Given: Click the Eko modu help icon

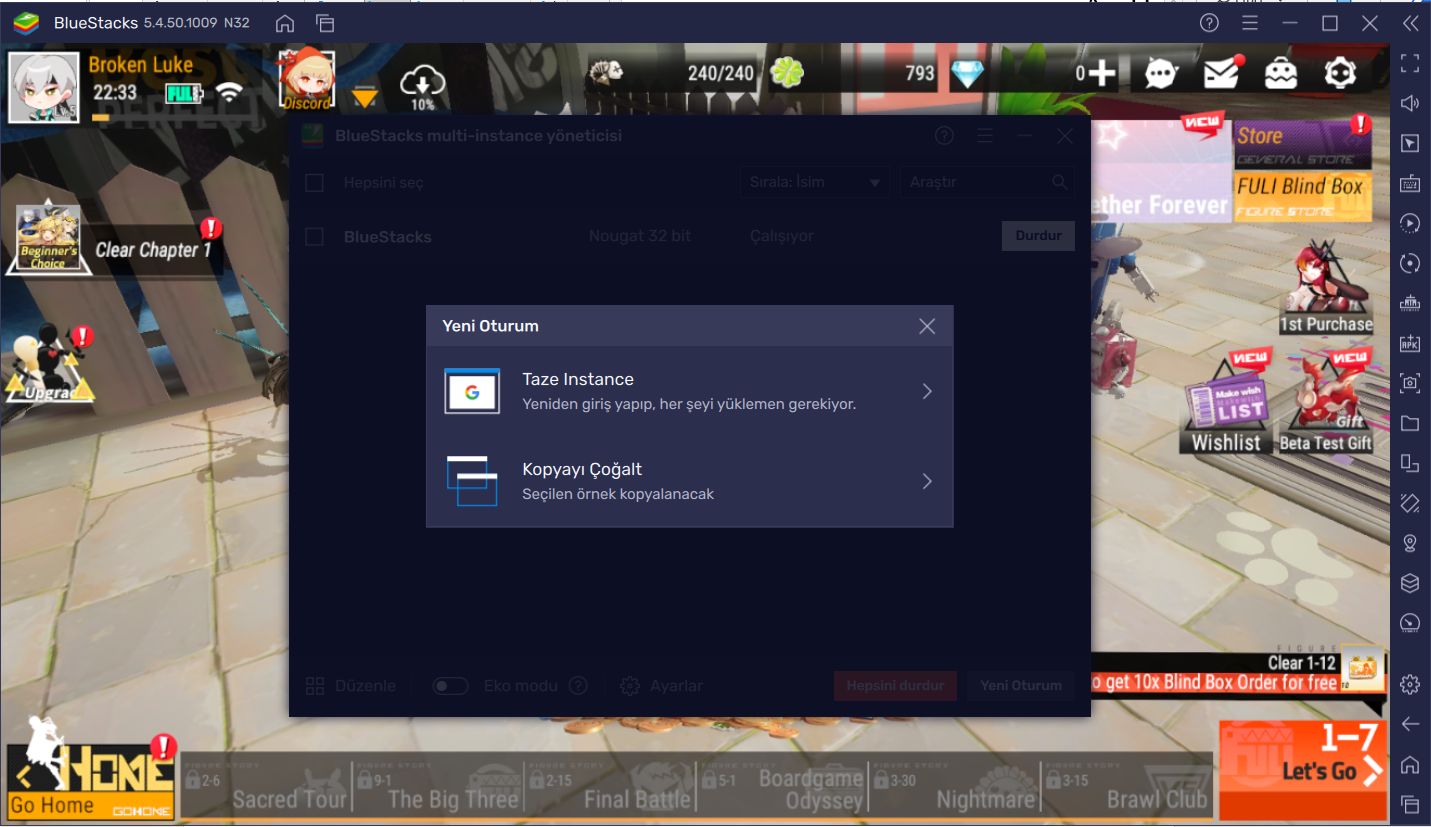Looking at the screenshot, I should (x=578, y=686).
